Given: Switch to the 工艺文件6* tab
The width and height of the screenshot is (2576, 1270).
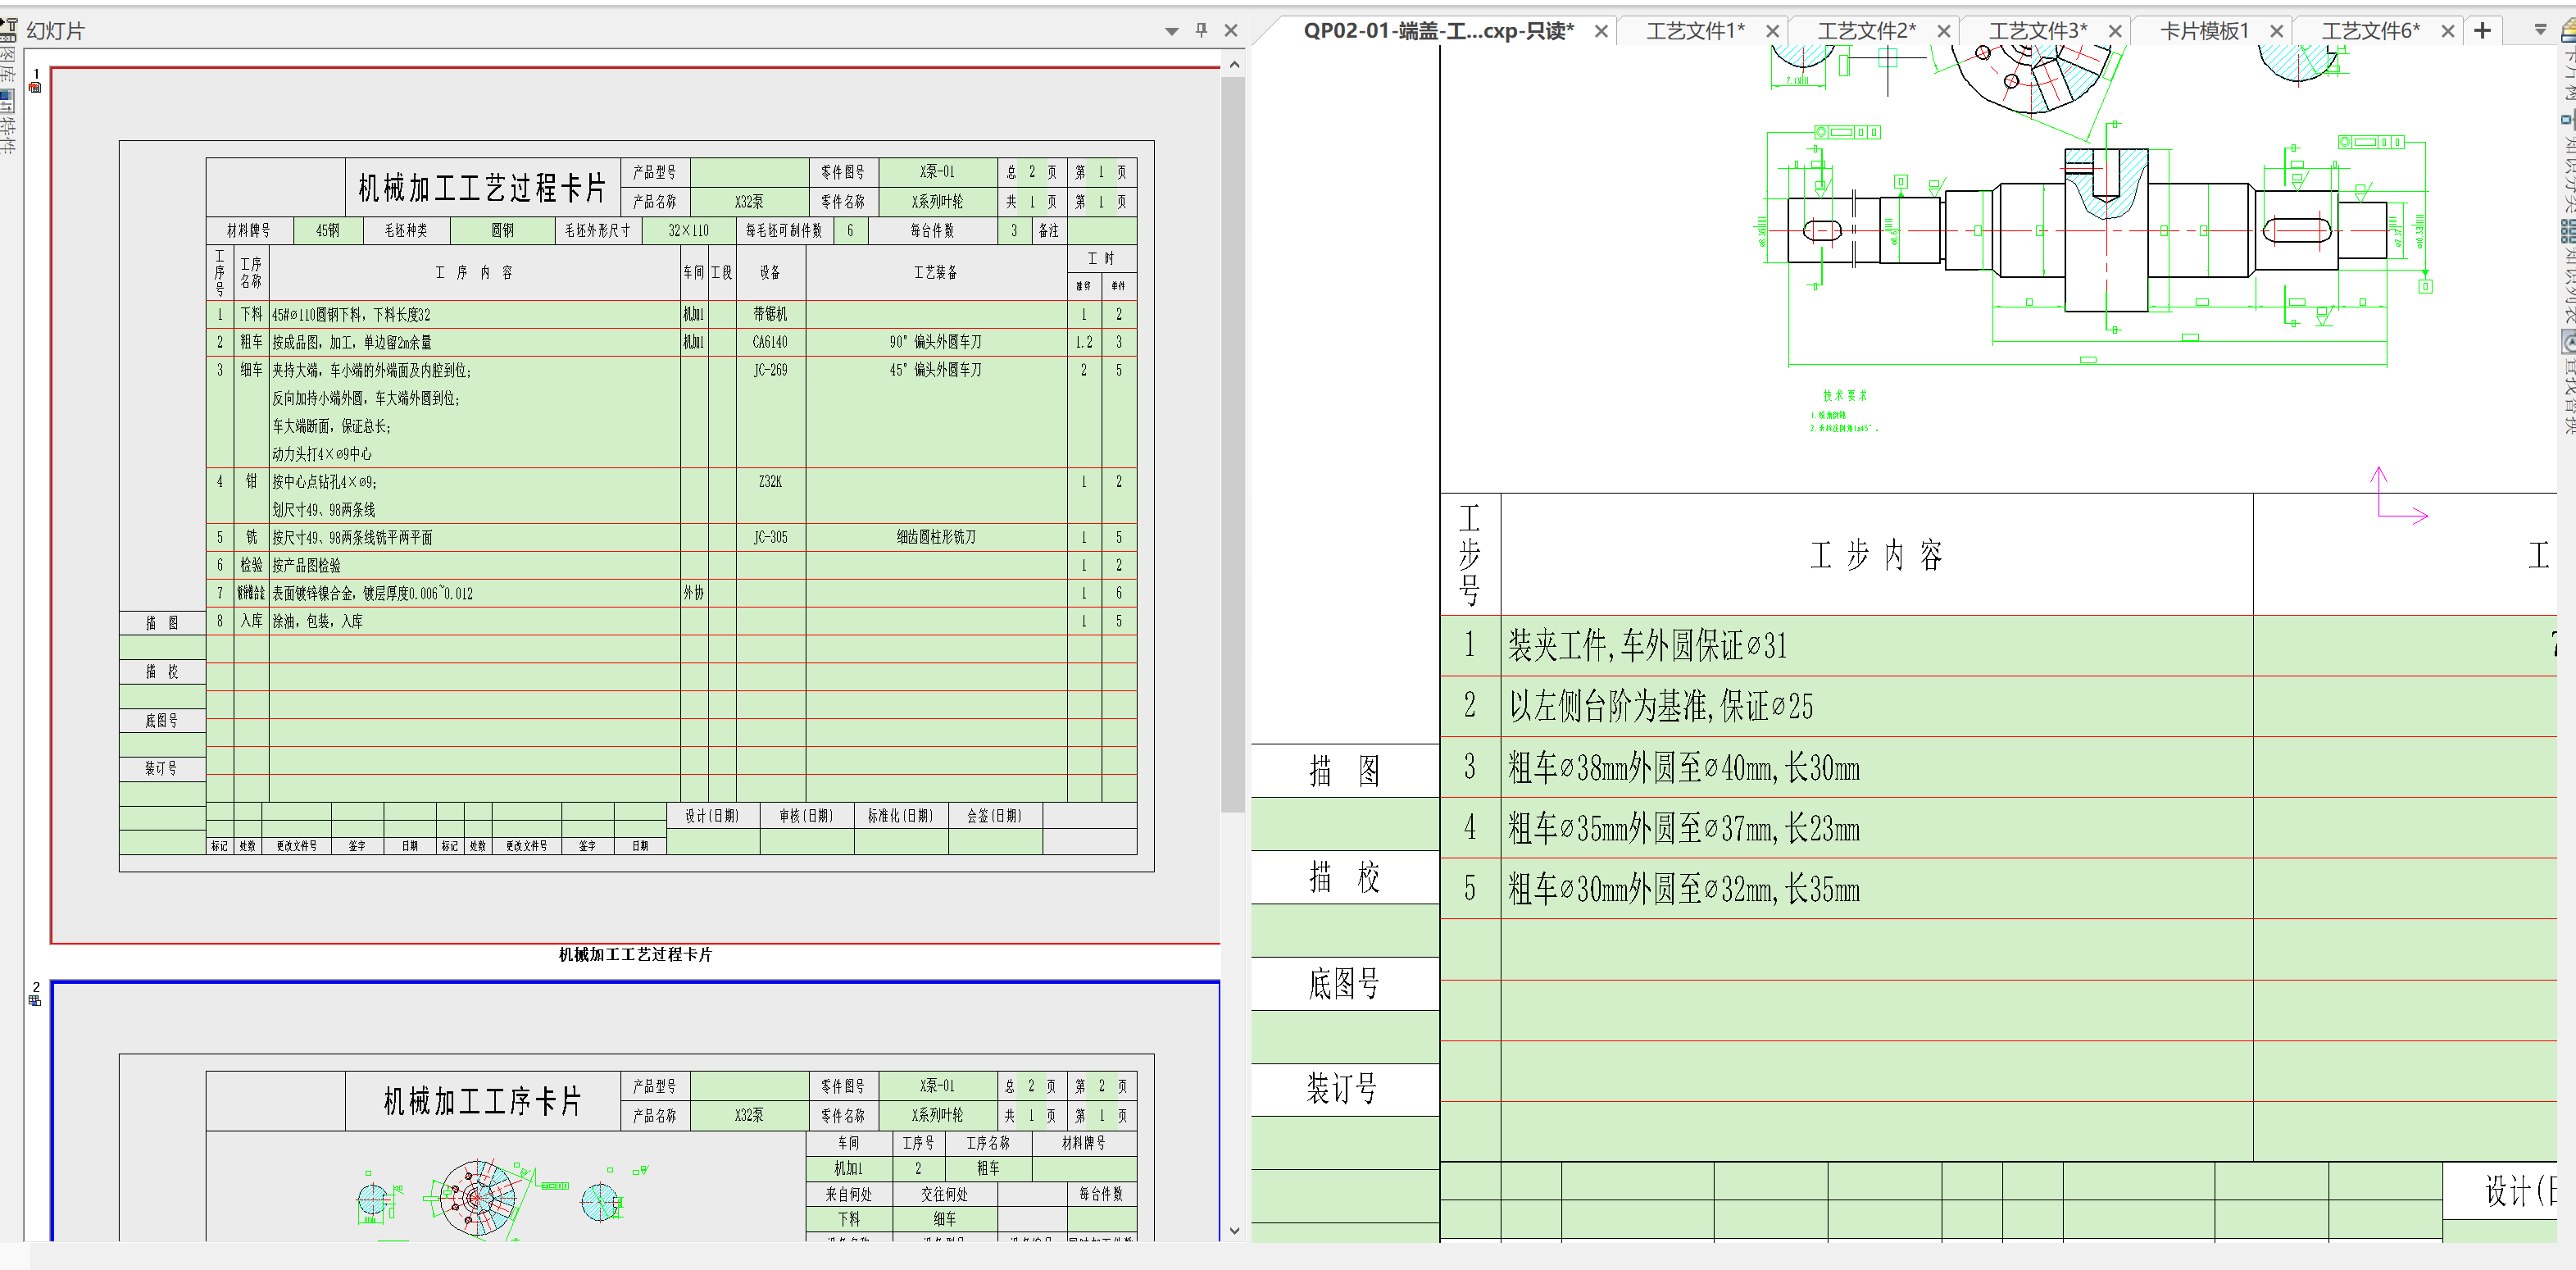Looking at the screenshot, I should click(x=2370, y=31).
